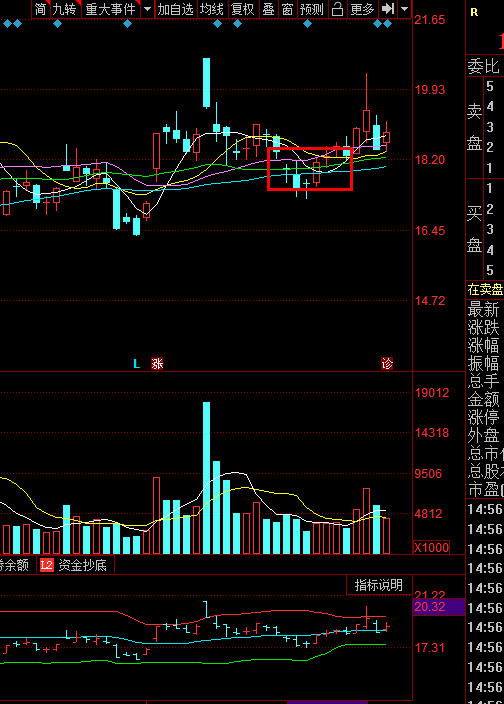The height and width of the screenshot is (704, 504).
Task: Click the 指标说明 indicator description button
Action: (379, 585)
